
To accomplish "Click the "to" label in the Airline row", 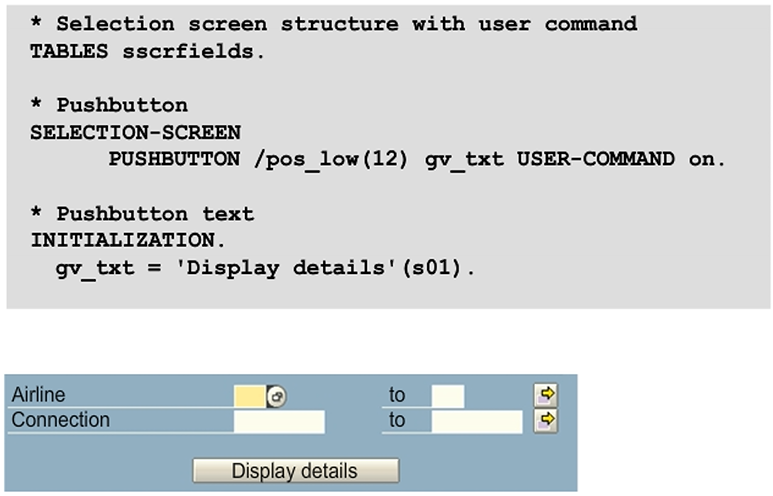I will 397,396.
